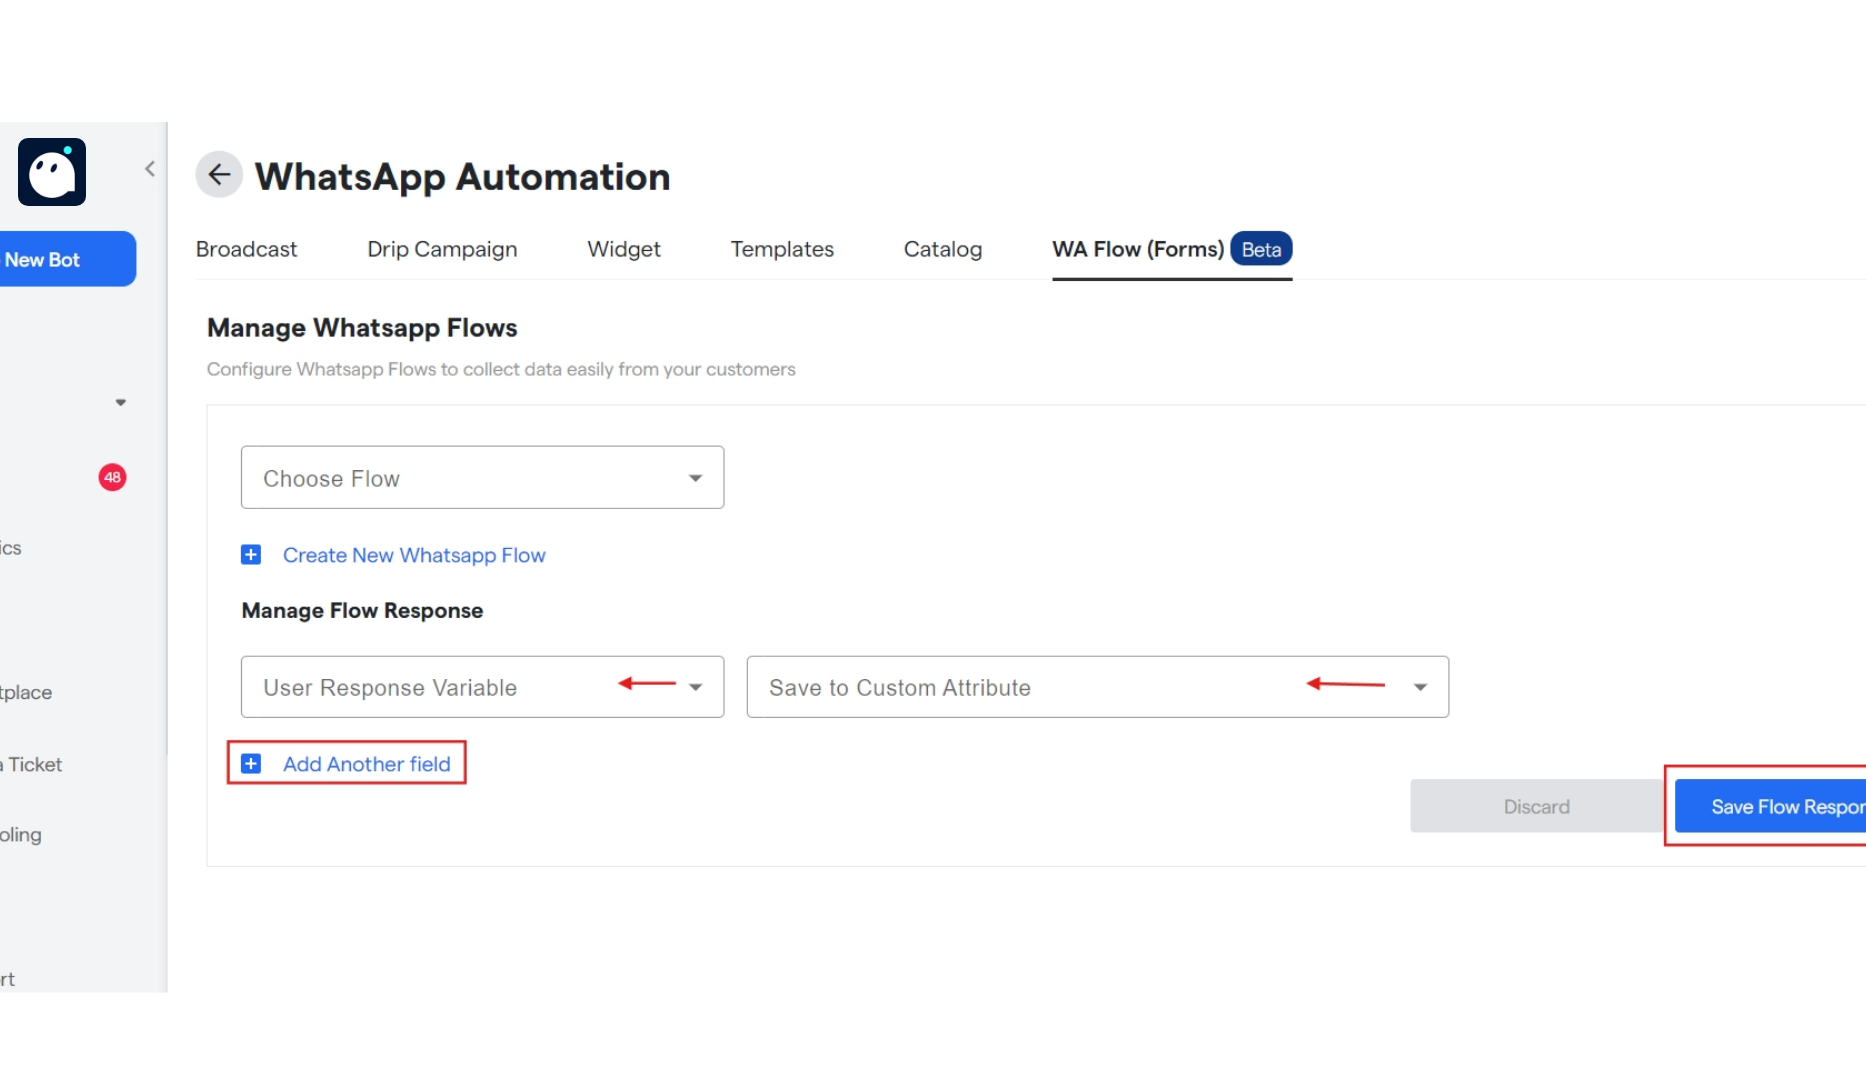1866x1080 pixels.
Task: Click the Create New Whatsapp Flow link
Action: [414, 555]
